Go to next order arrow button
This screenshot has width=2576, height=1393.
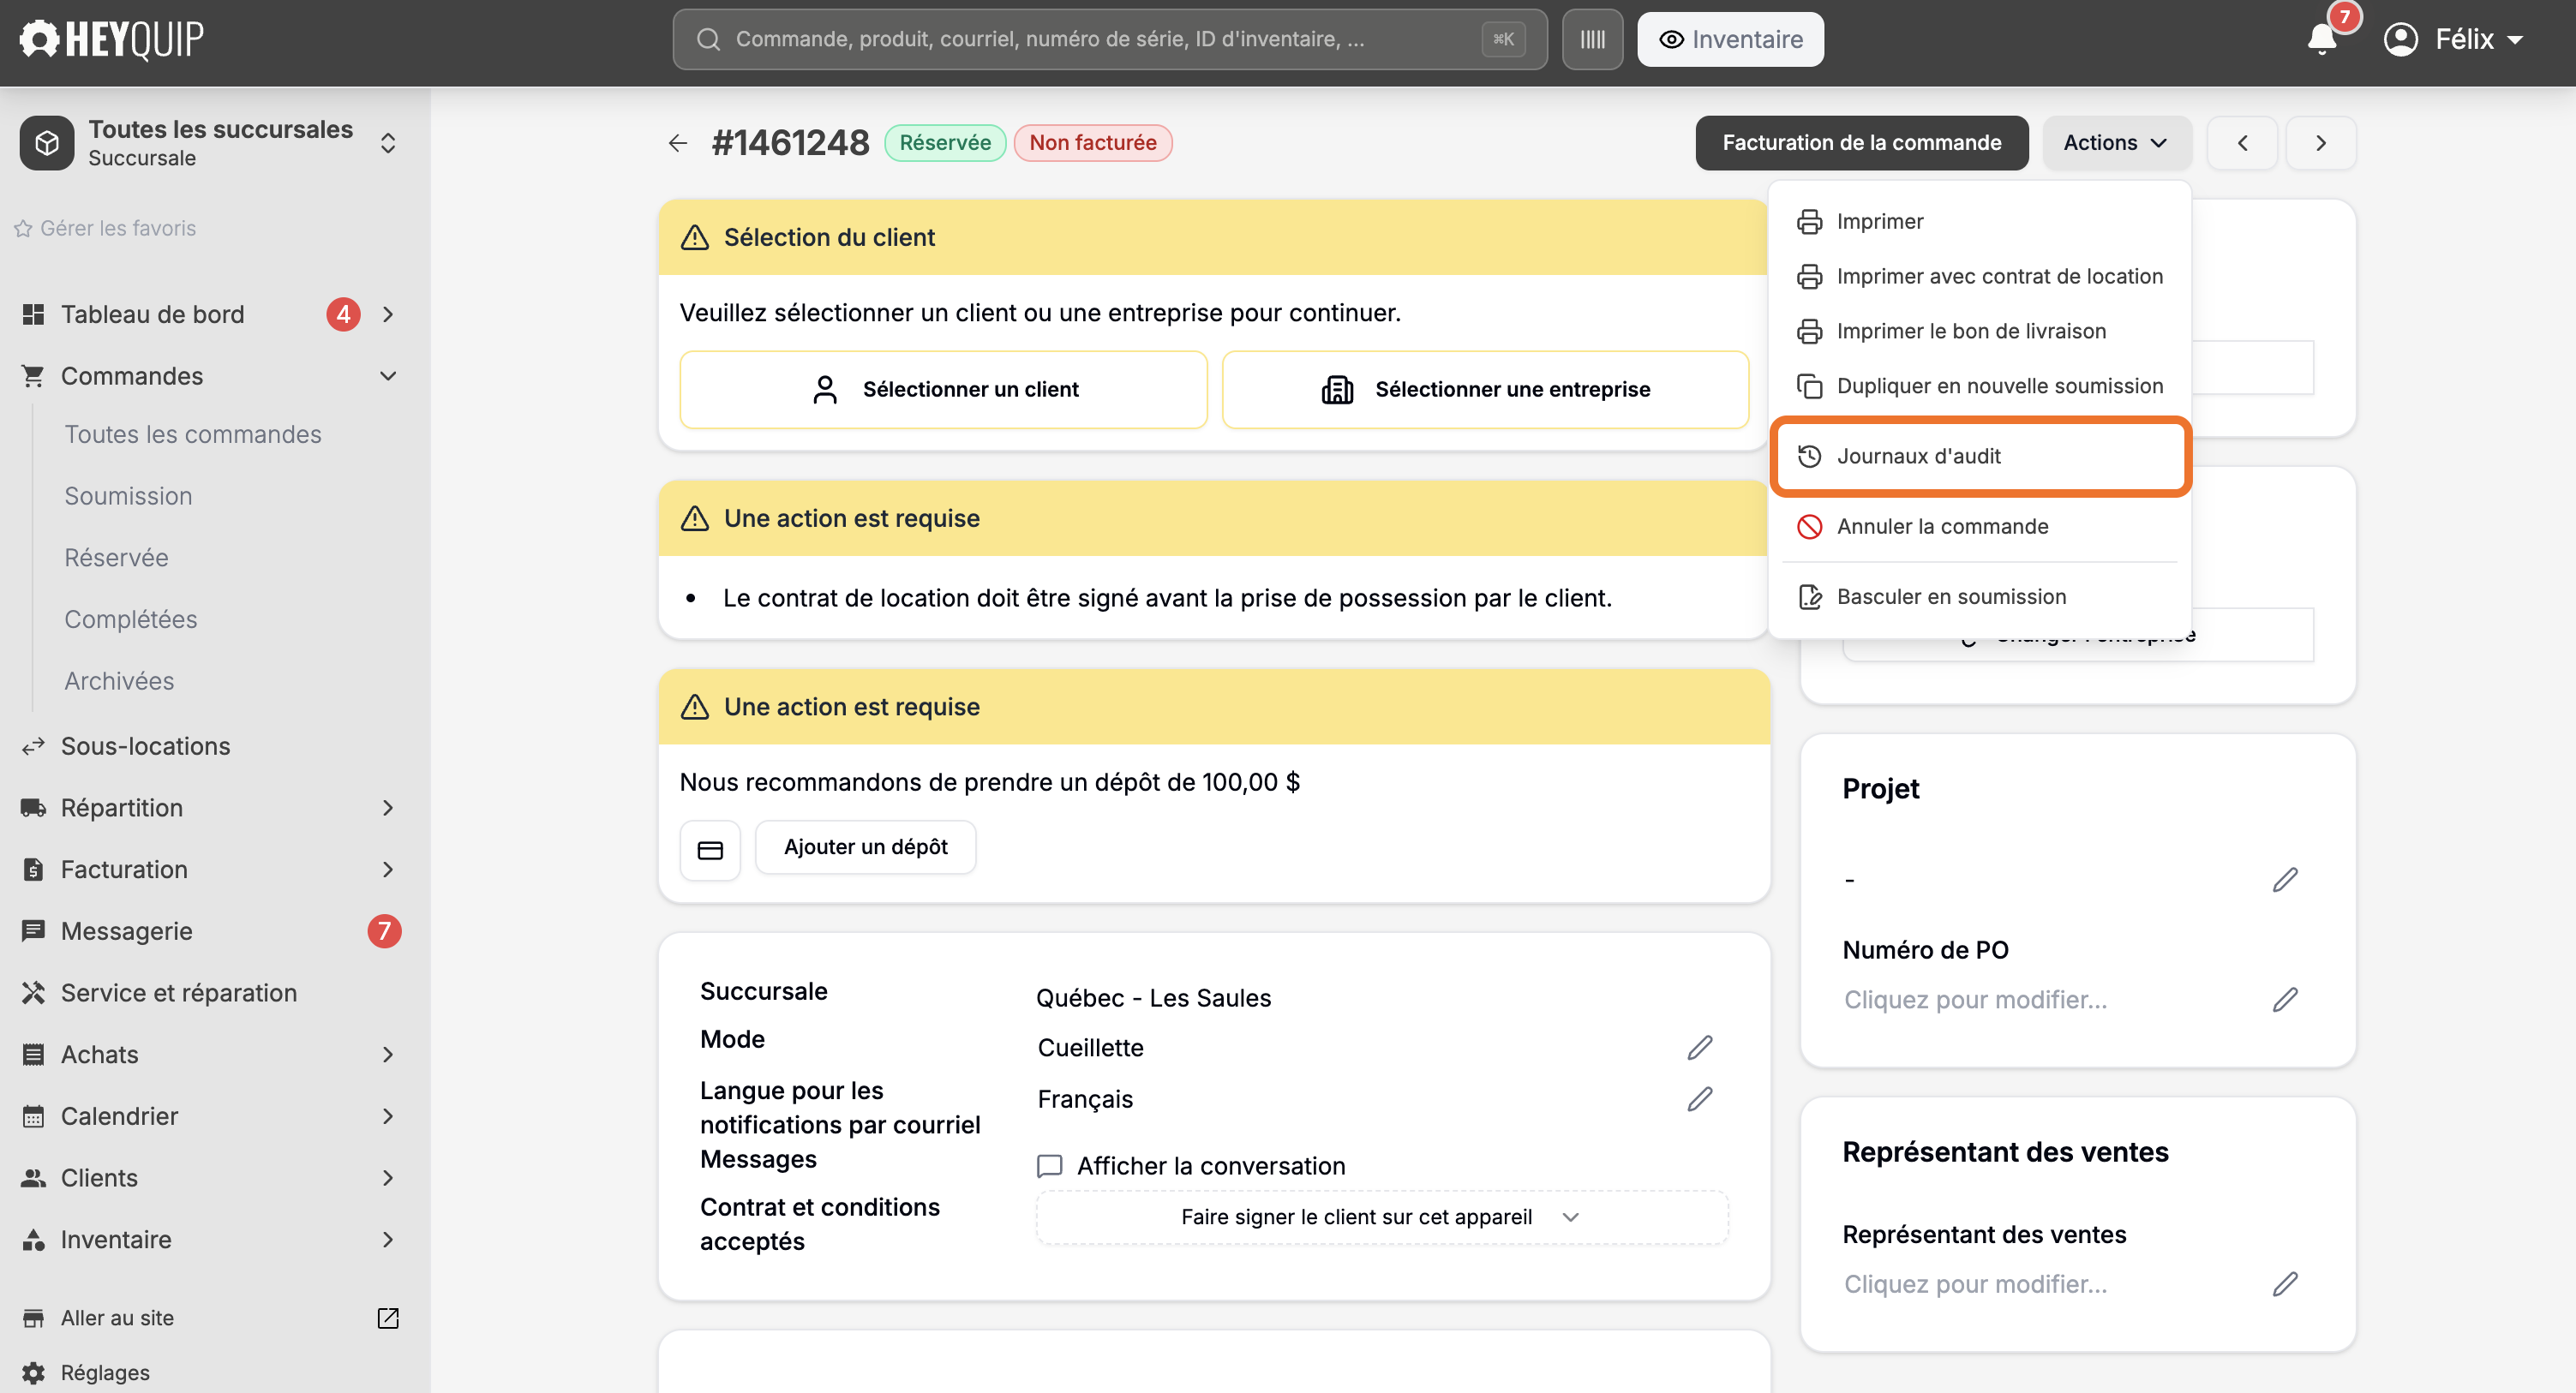pyautogui.click(x=2321, y=143)
